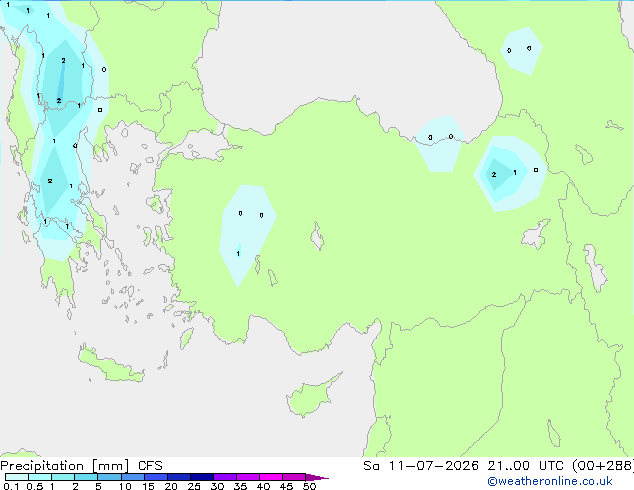
Task: Click the 1–2 mm legend swatch
Action: coord(63,477)
